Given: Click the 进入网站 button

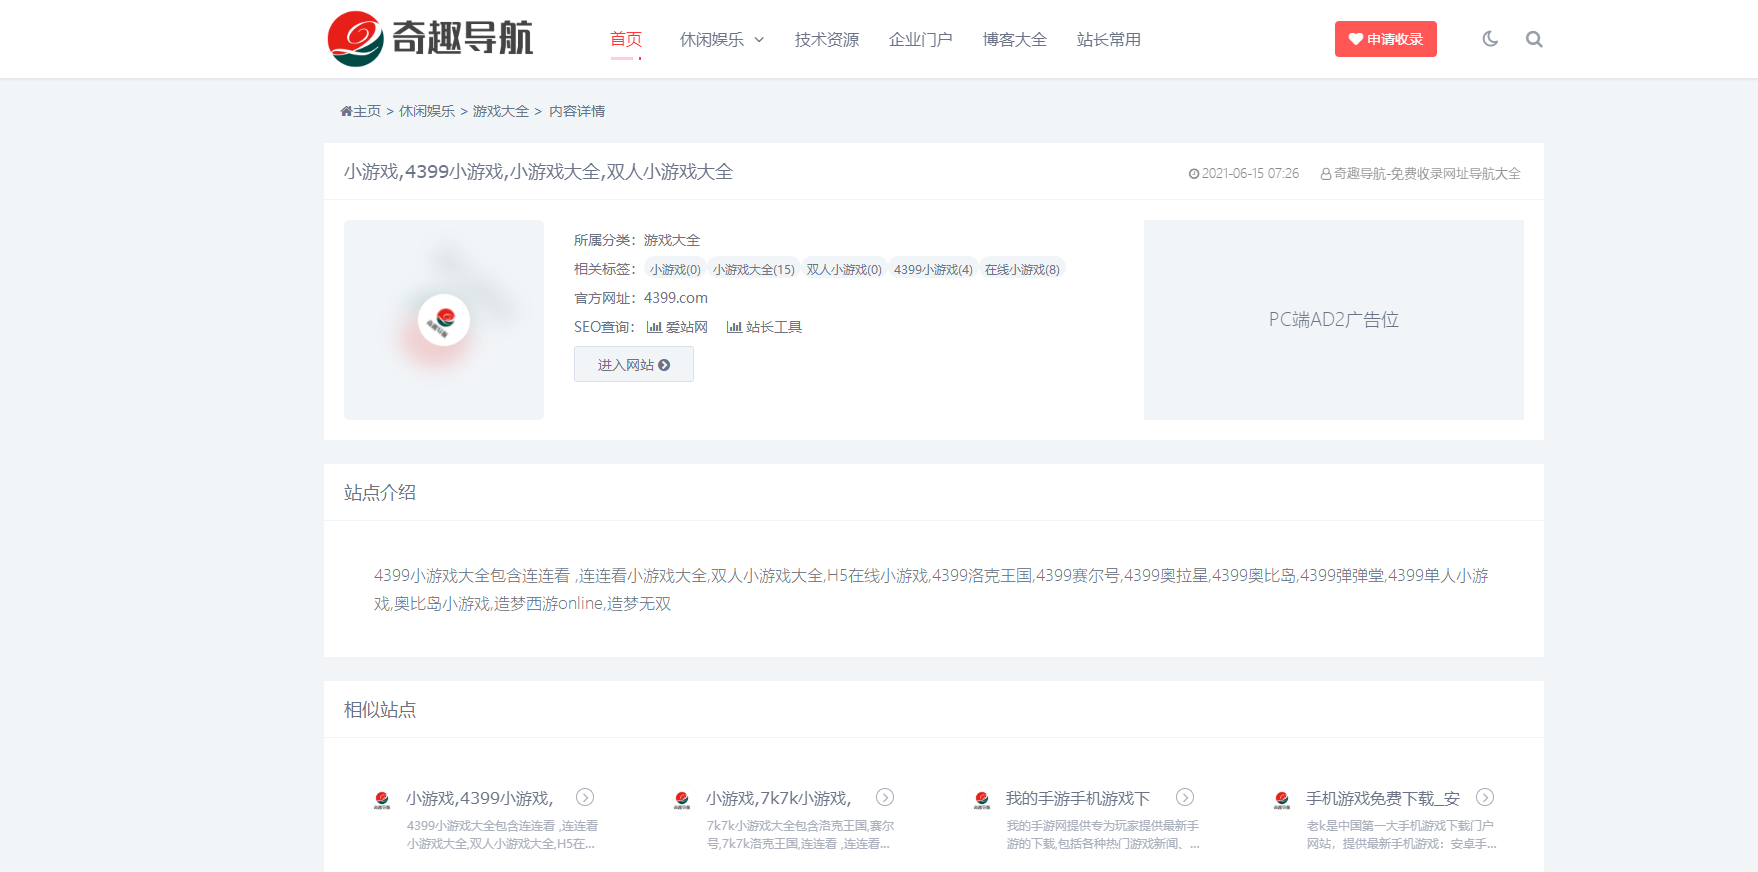Looking at the screenshot, I should click(634, 364).
